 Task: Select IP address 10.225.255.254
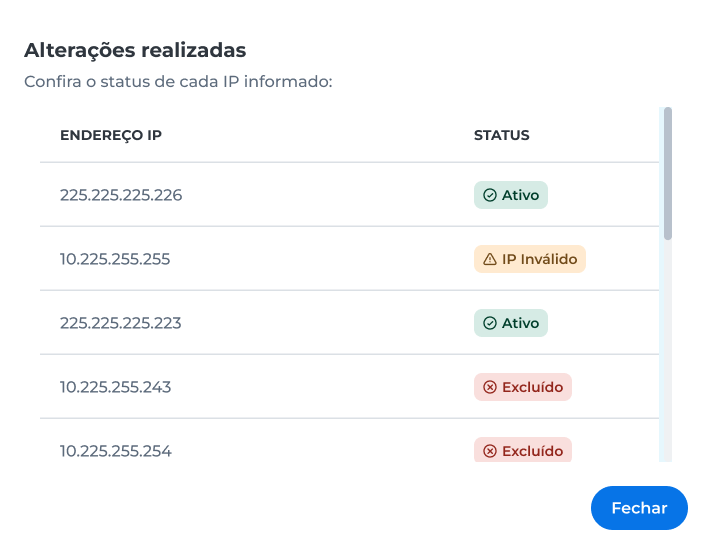116,451
